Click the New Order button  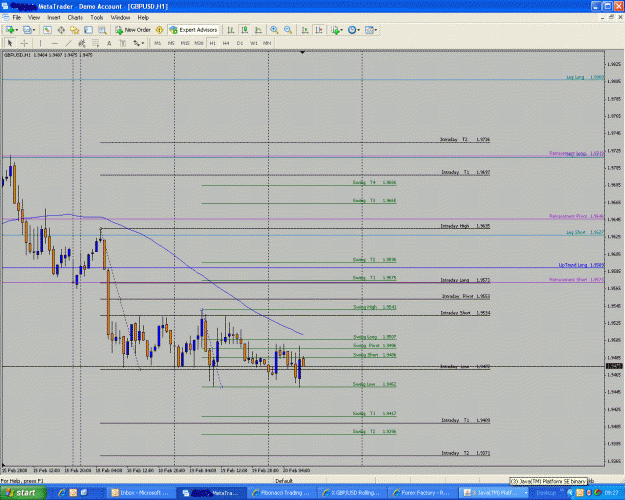click(133, 30)
